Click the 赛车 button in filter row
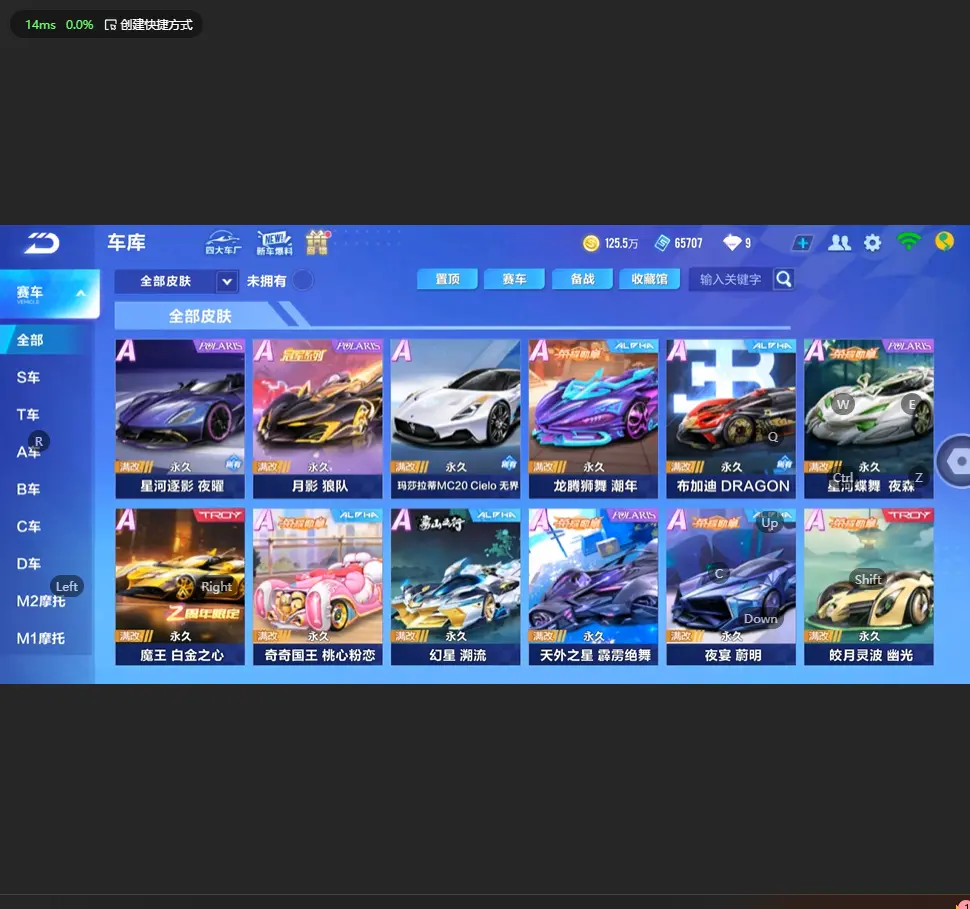970x909 pixels. pyautogui.click(x=515, y=280)
